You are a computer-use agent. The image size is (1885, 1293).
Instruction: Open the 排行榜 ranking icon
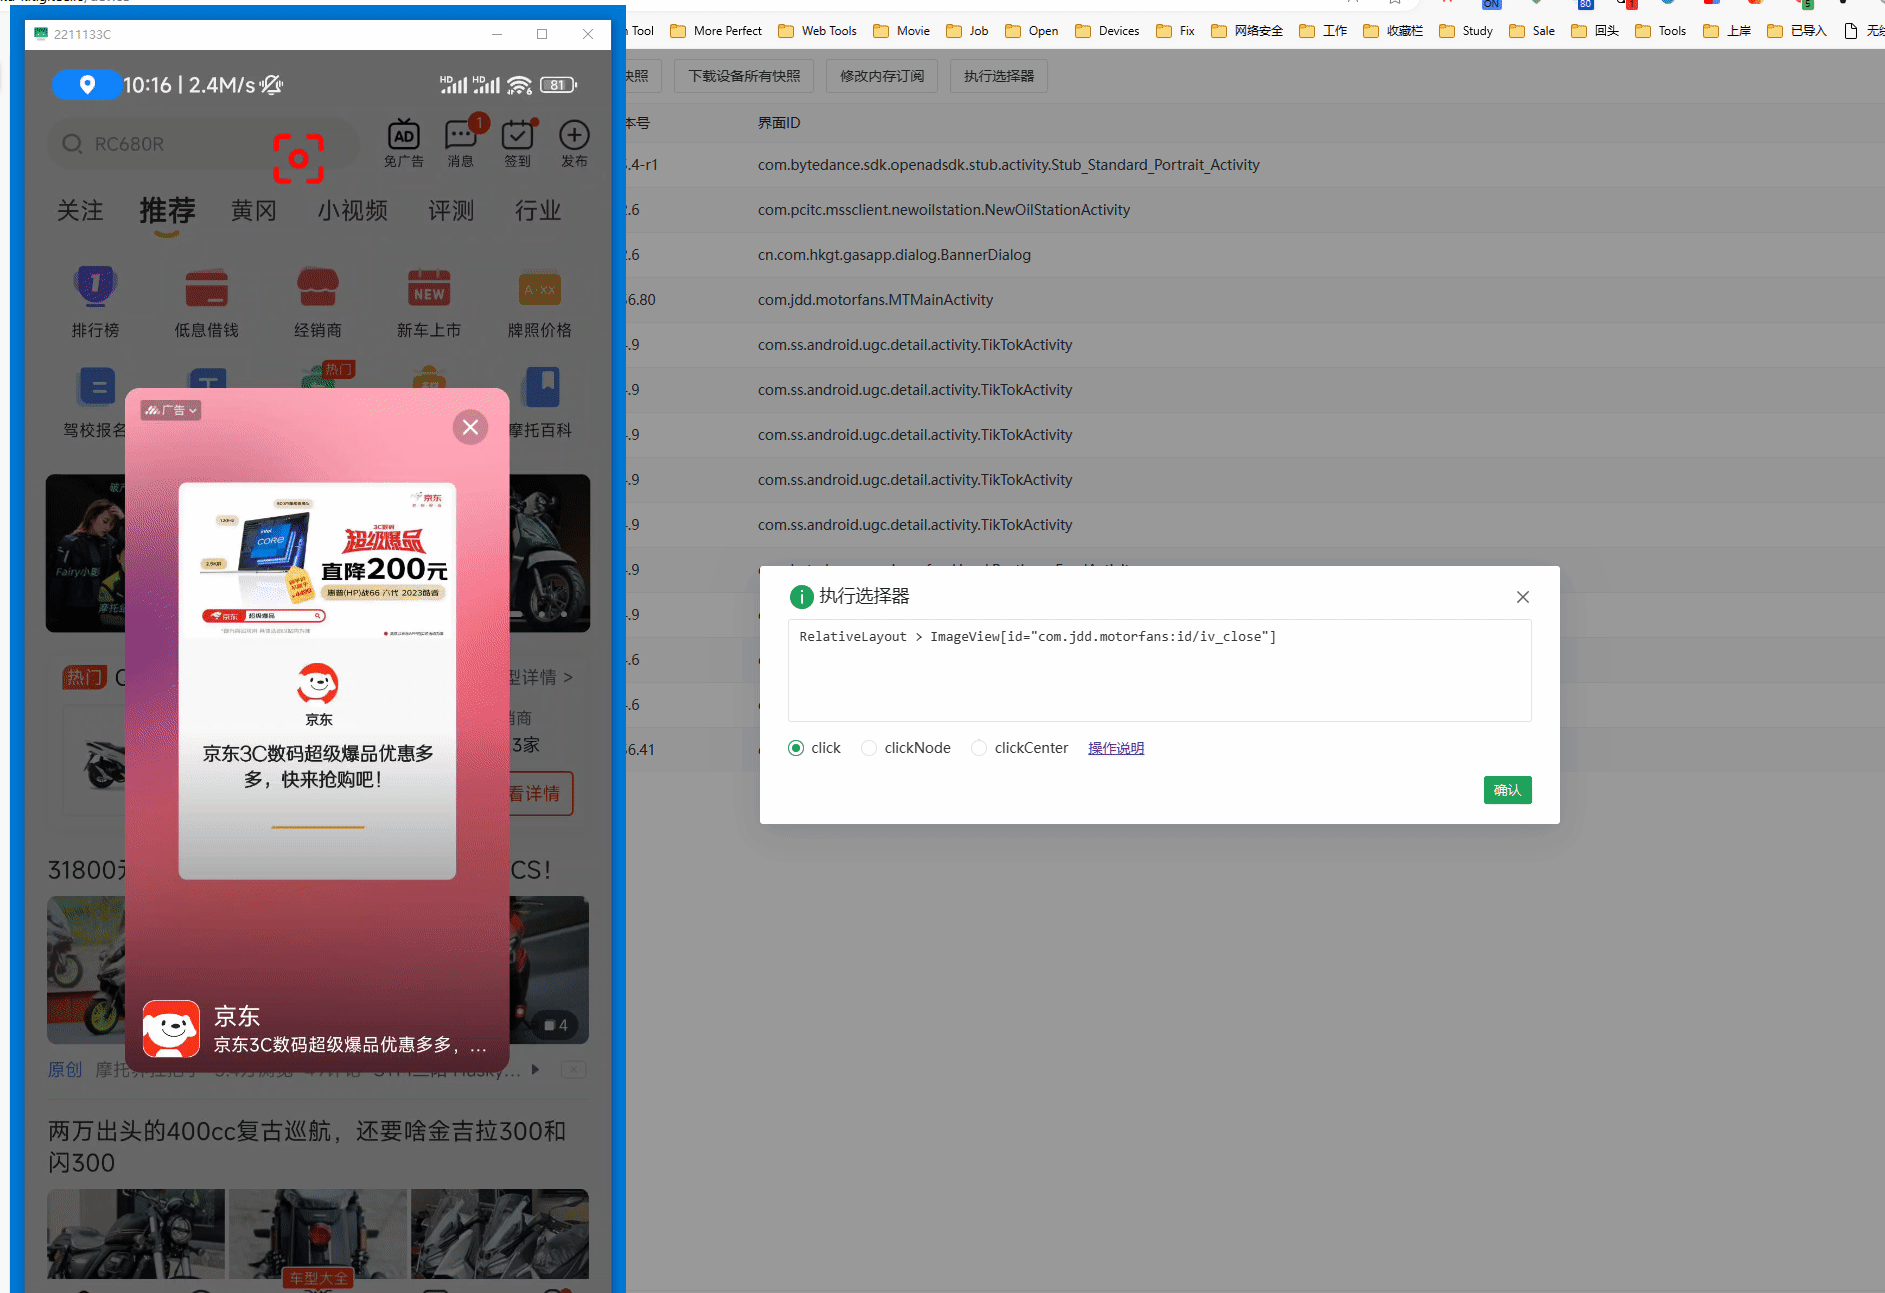[95, 302]
